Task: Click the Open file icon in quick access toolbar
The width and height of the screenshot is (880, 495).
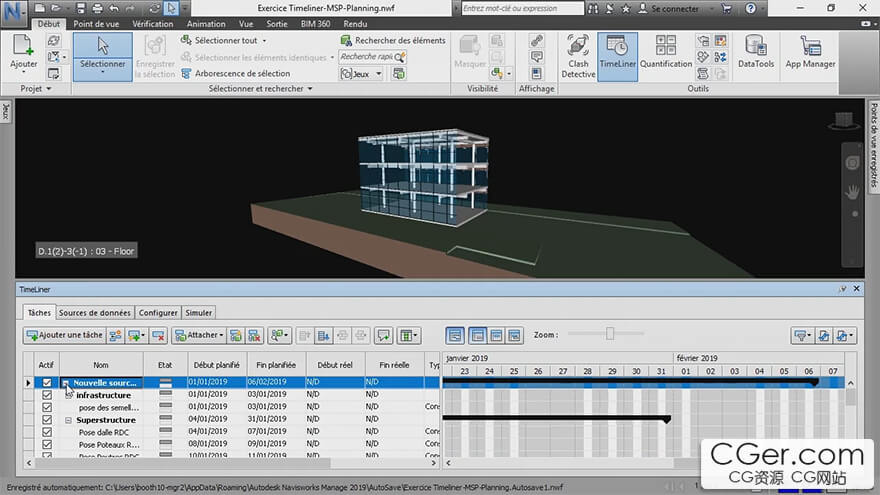Action: 56,8
